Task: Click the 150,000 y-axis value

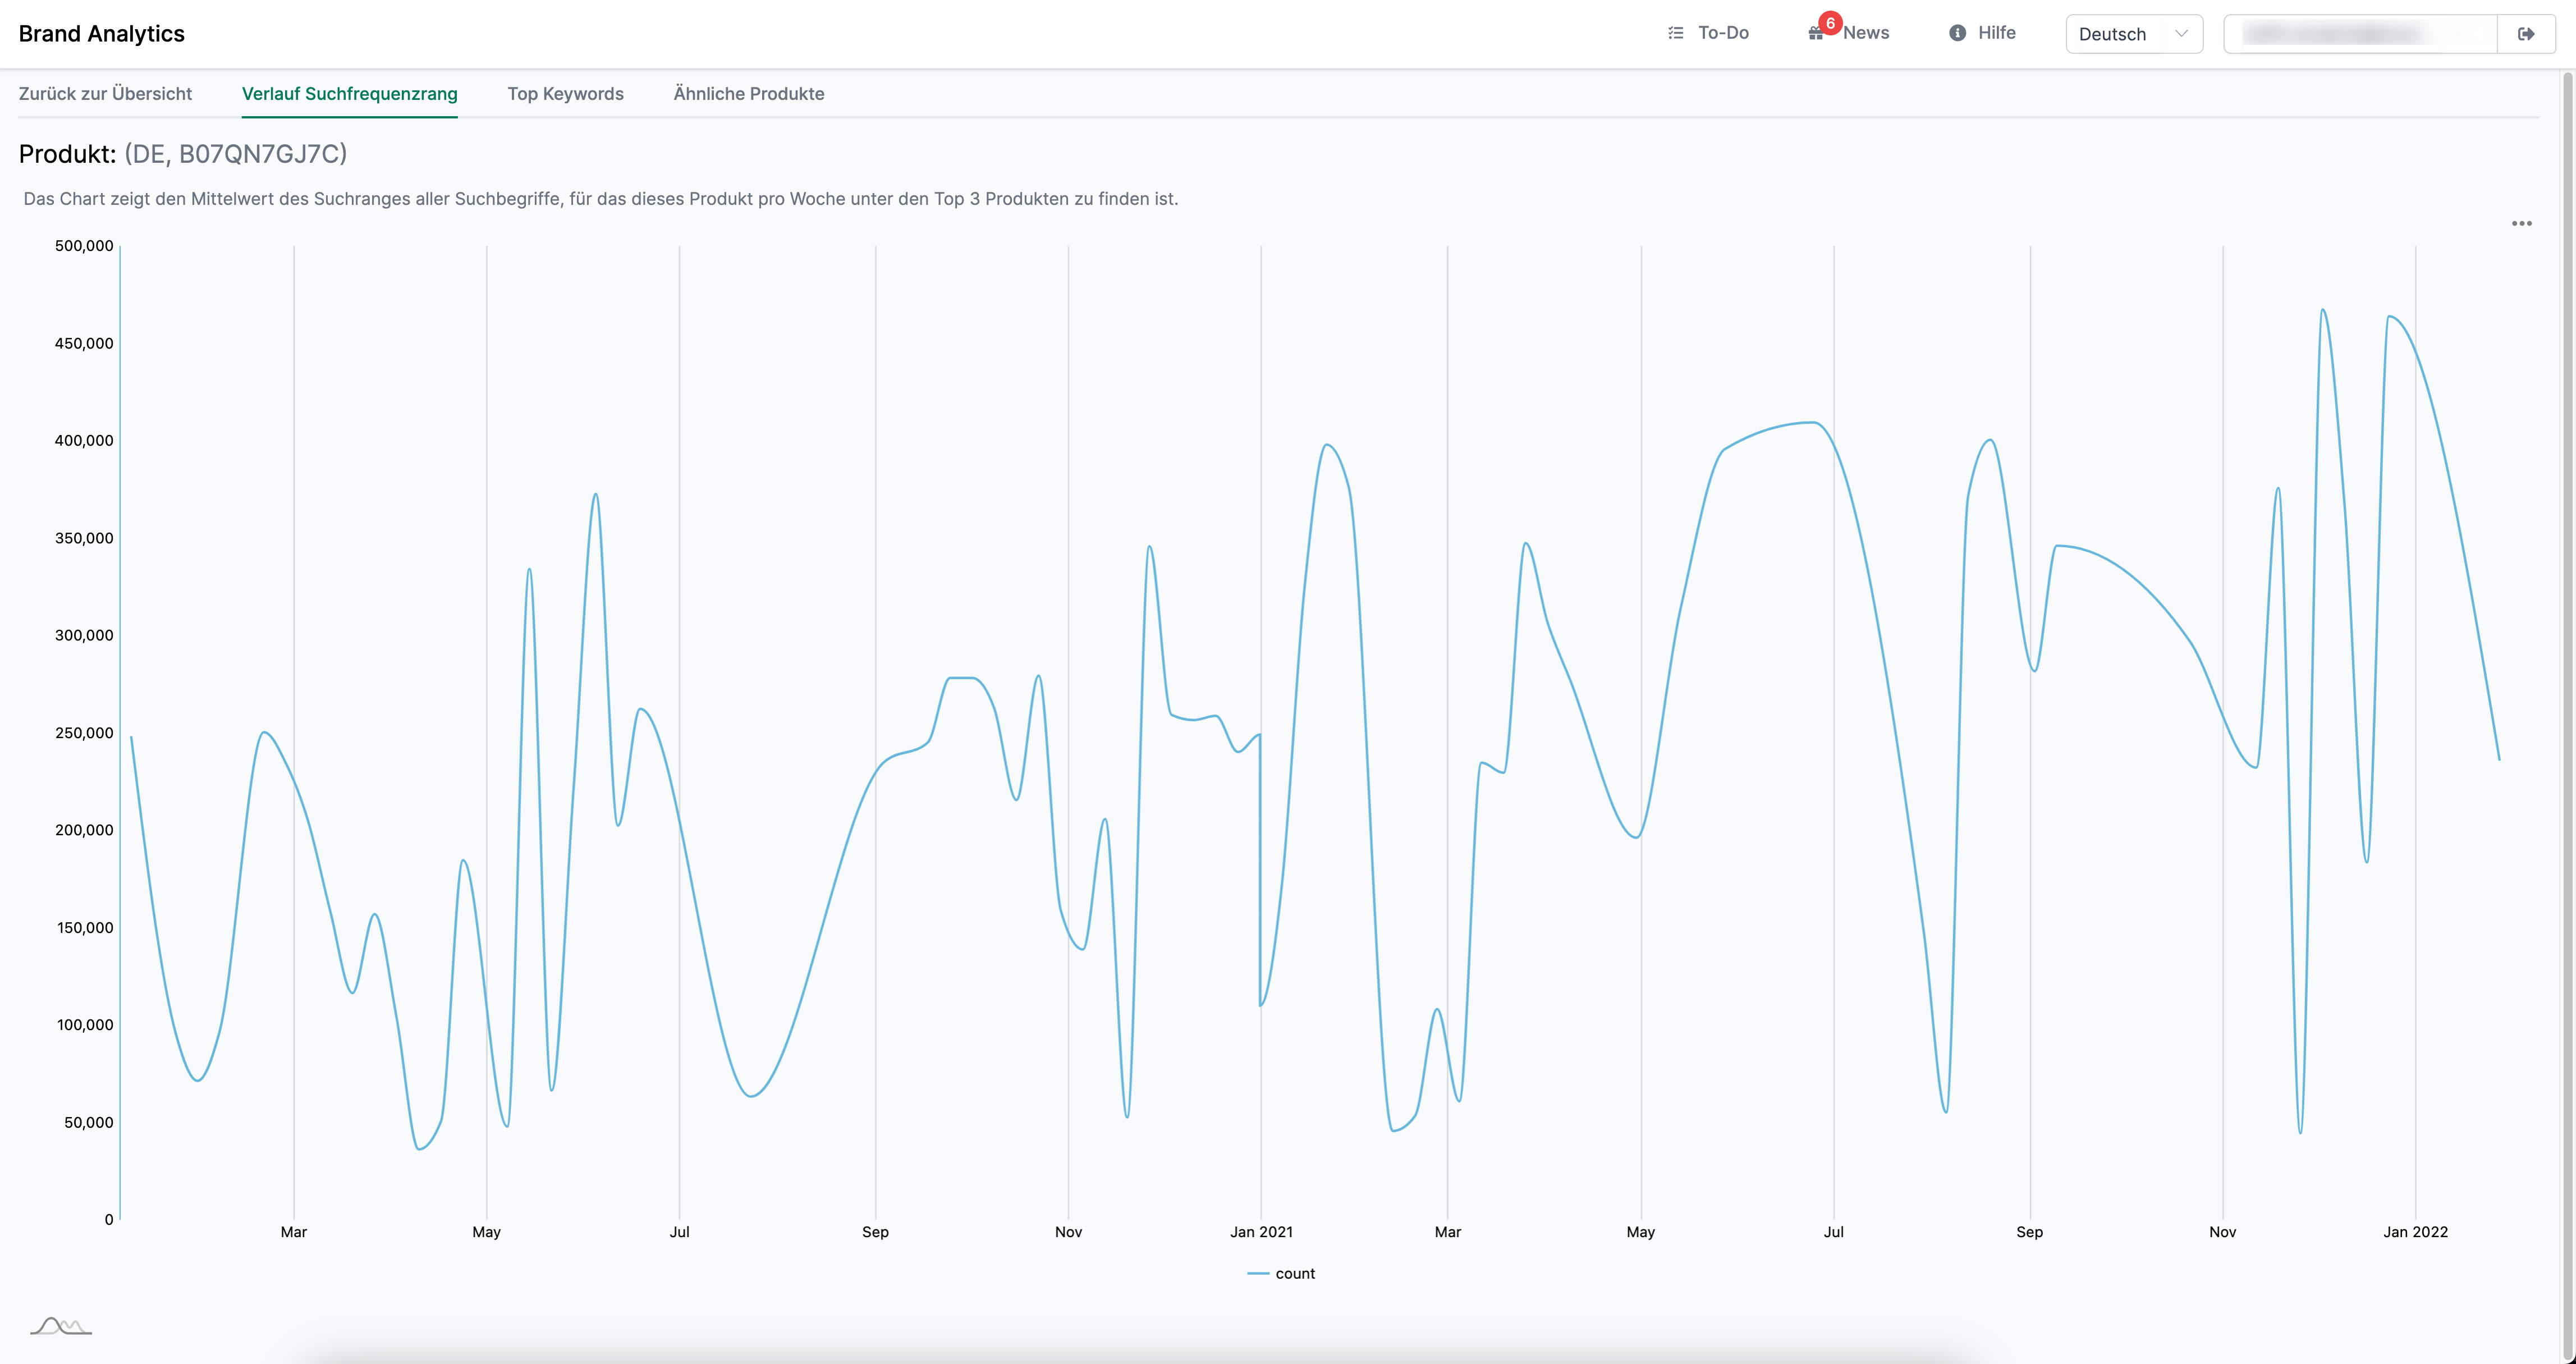Action: tap(85, 928)
